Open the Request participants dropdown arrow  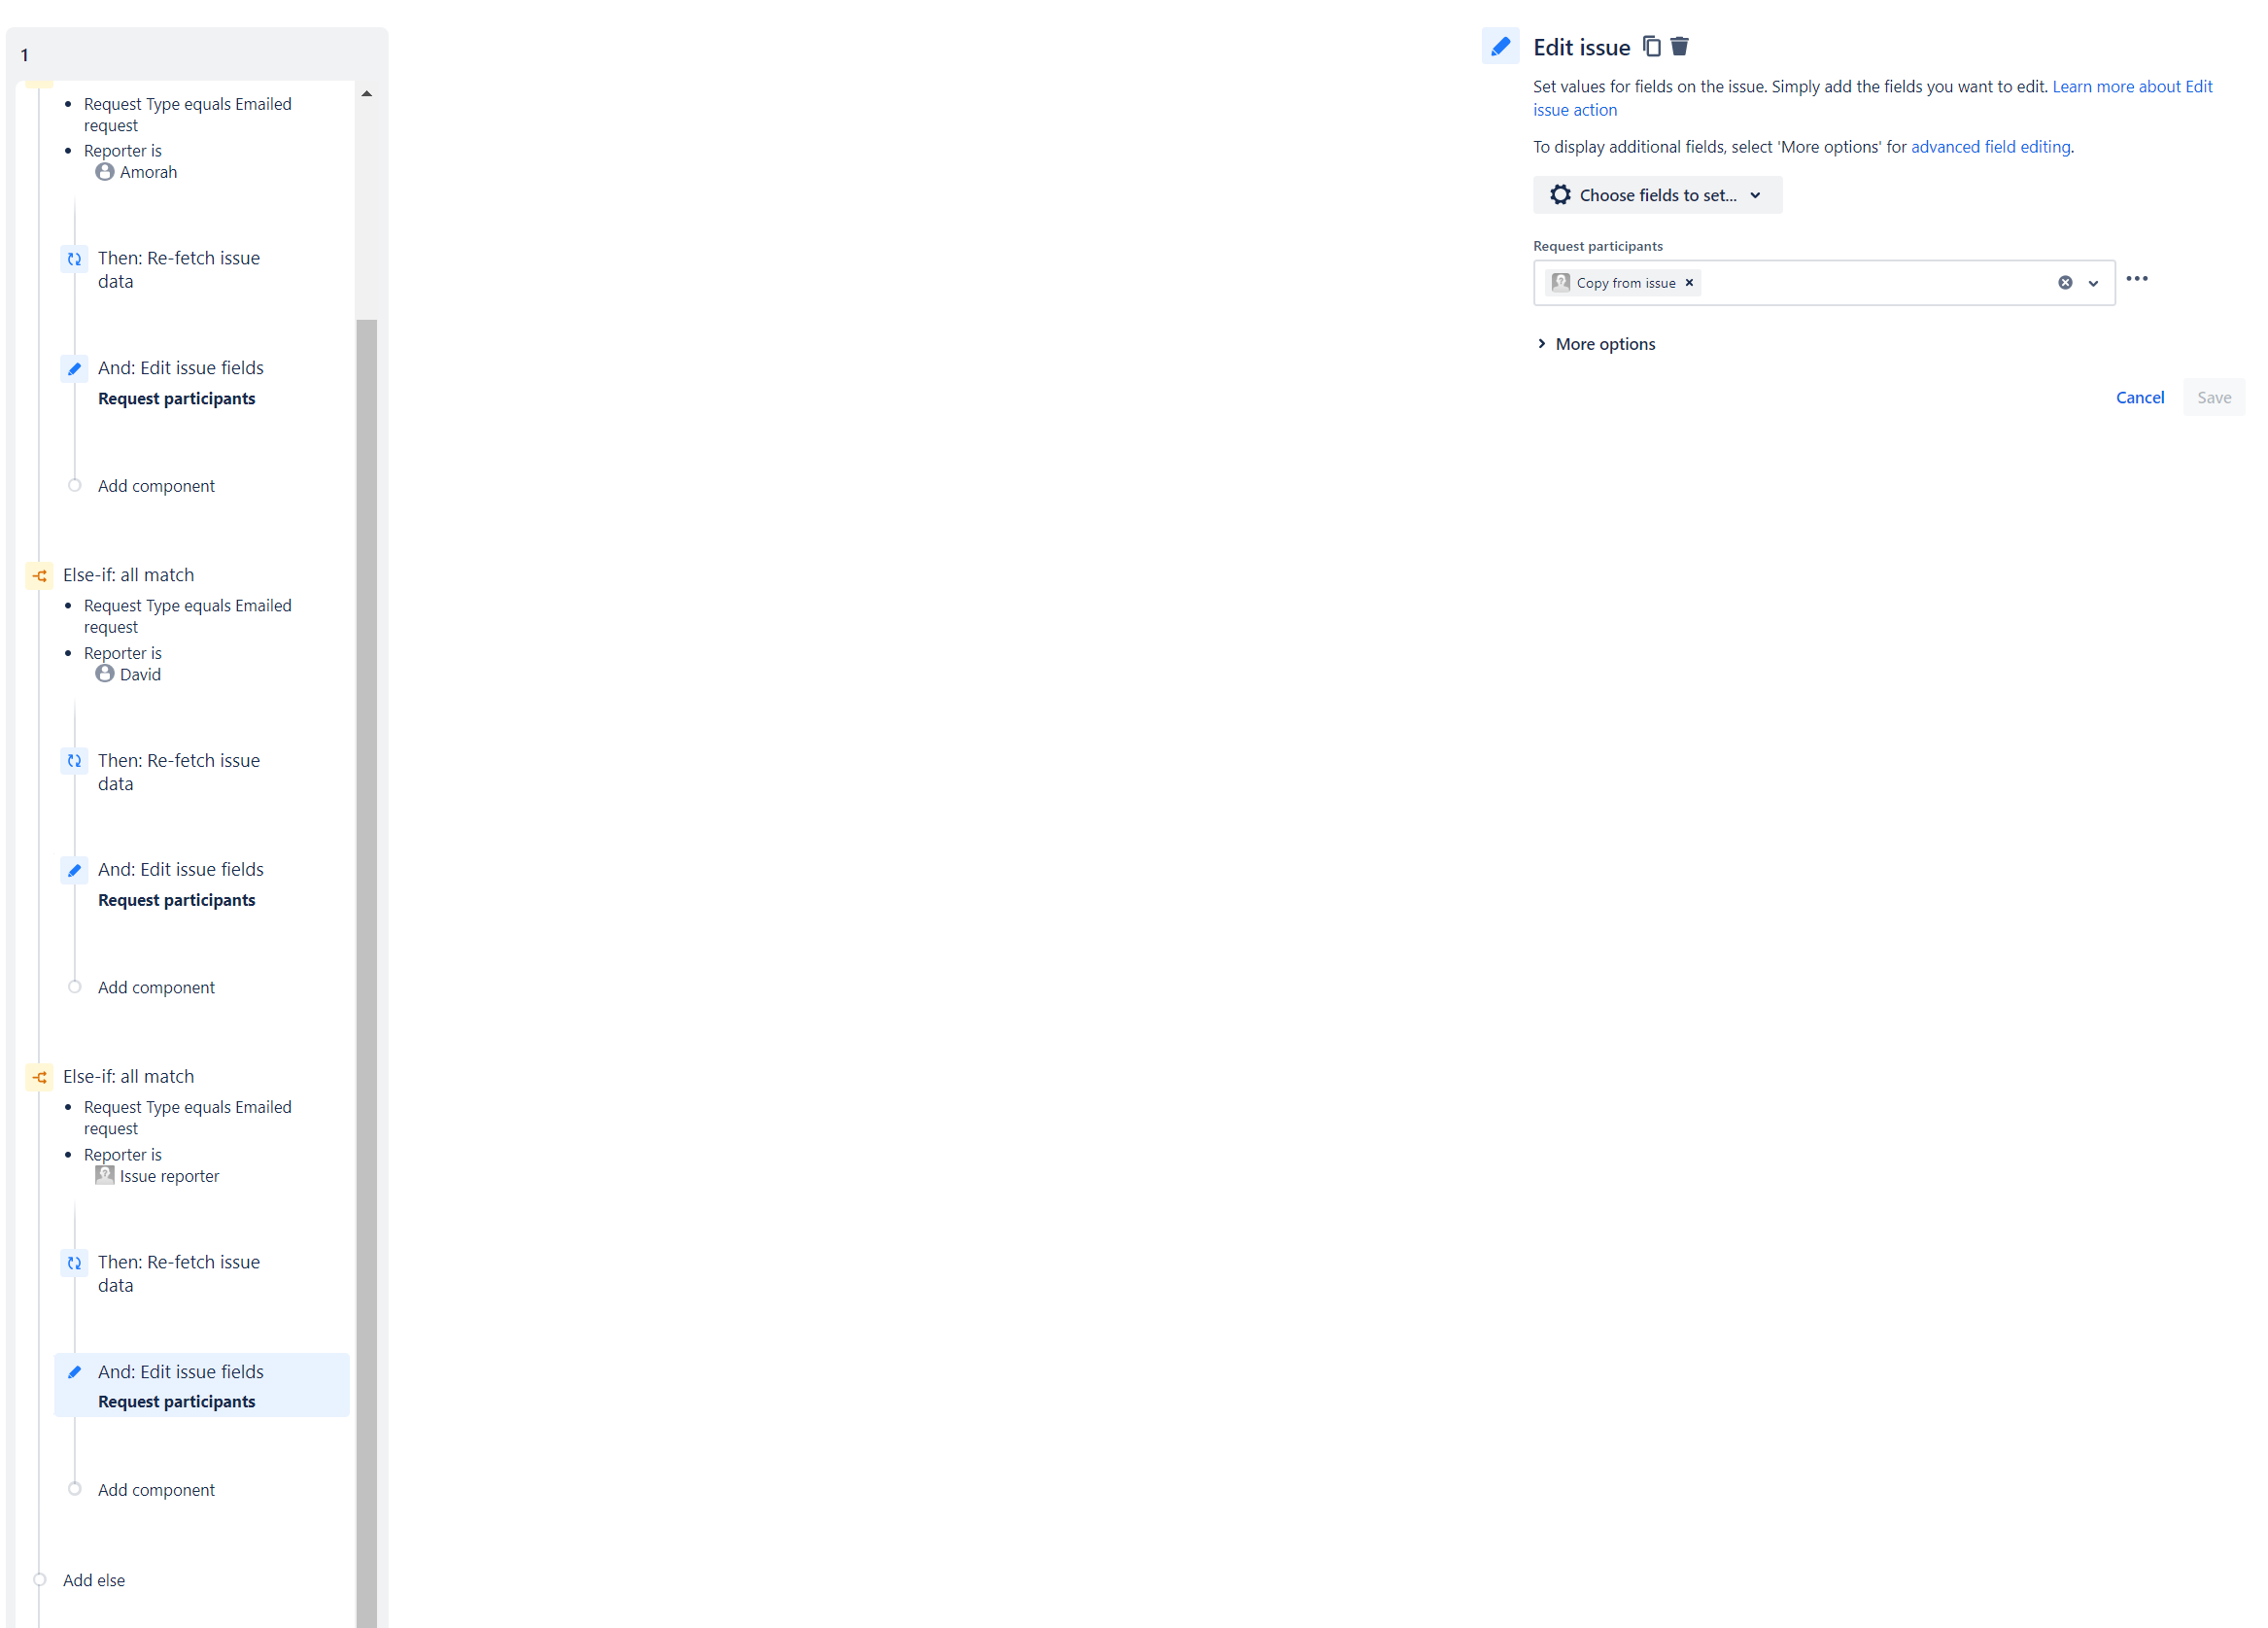[x=2093, y=283]
